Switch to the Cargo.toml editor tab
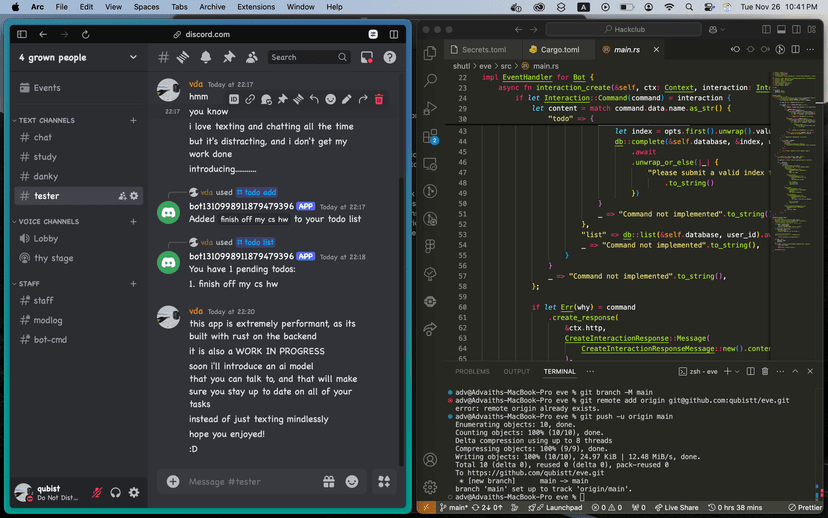Image resolution: width=828 pixels, height=518 pixels. point(558,50)
